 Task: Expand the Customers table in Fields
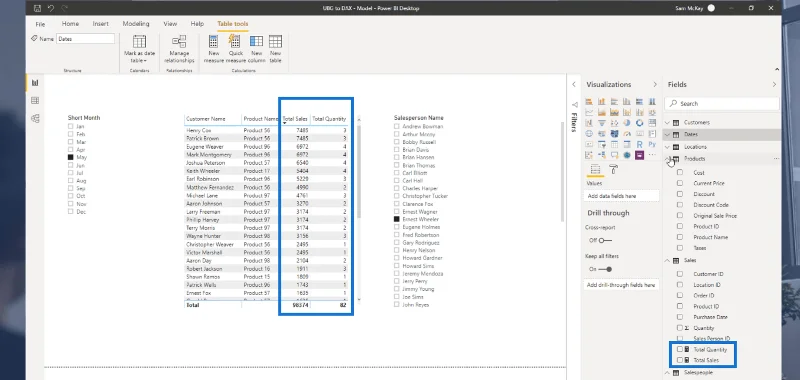click(668, 122)
